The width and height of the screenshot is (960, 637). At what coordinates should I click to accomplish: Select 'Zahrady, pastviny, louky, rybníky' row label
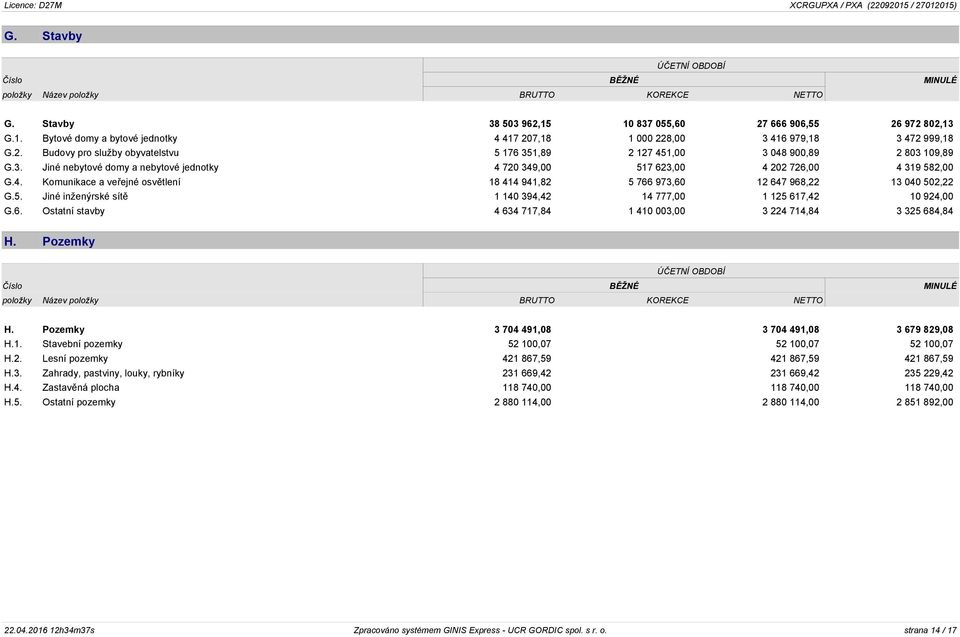coord(113,373)
